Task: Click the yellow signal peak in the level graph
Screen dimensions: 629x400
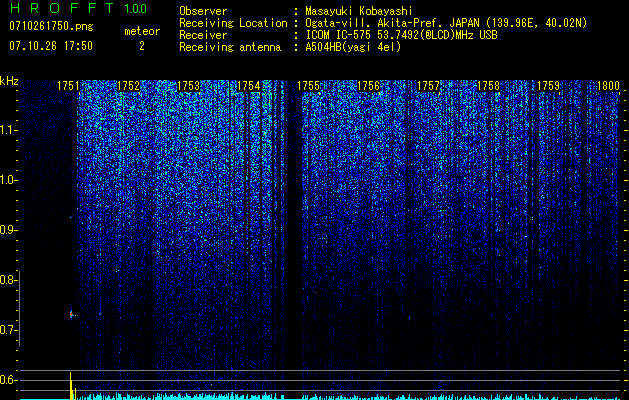Action: click(x=71, y=386)
